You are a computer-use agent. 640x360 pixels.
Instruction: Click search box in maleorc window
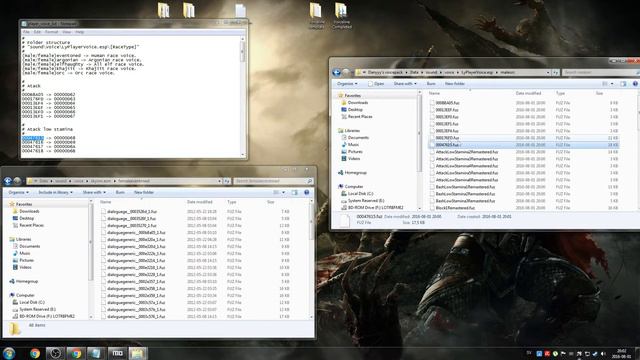[x=601, y=72]
